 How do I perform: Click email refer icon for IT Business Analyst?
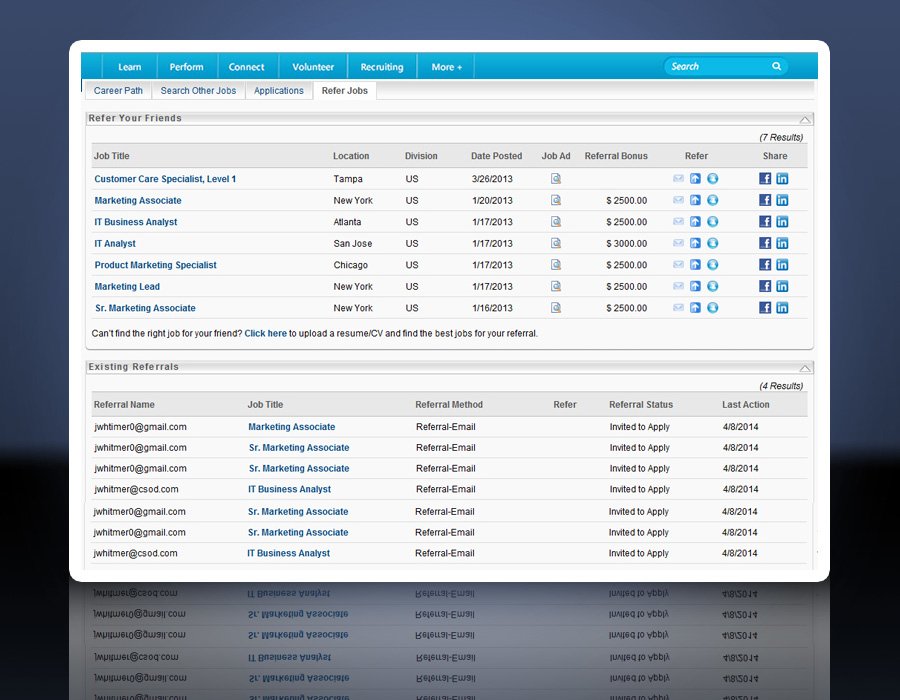(679, 222)
